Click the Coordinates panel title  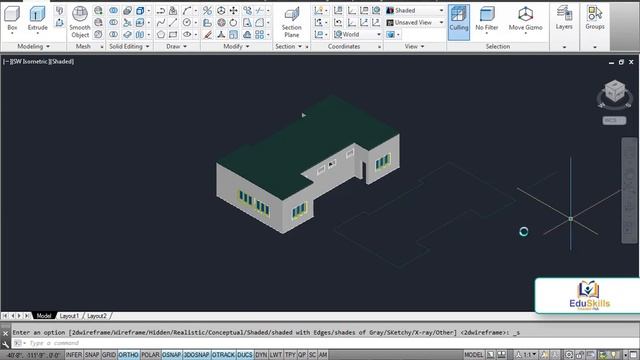344,47
